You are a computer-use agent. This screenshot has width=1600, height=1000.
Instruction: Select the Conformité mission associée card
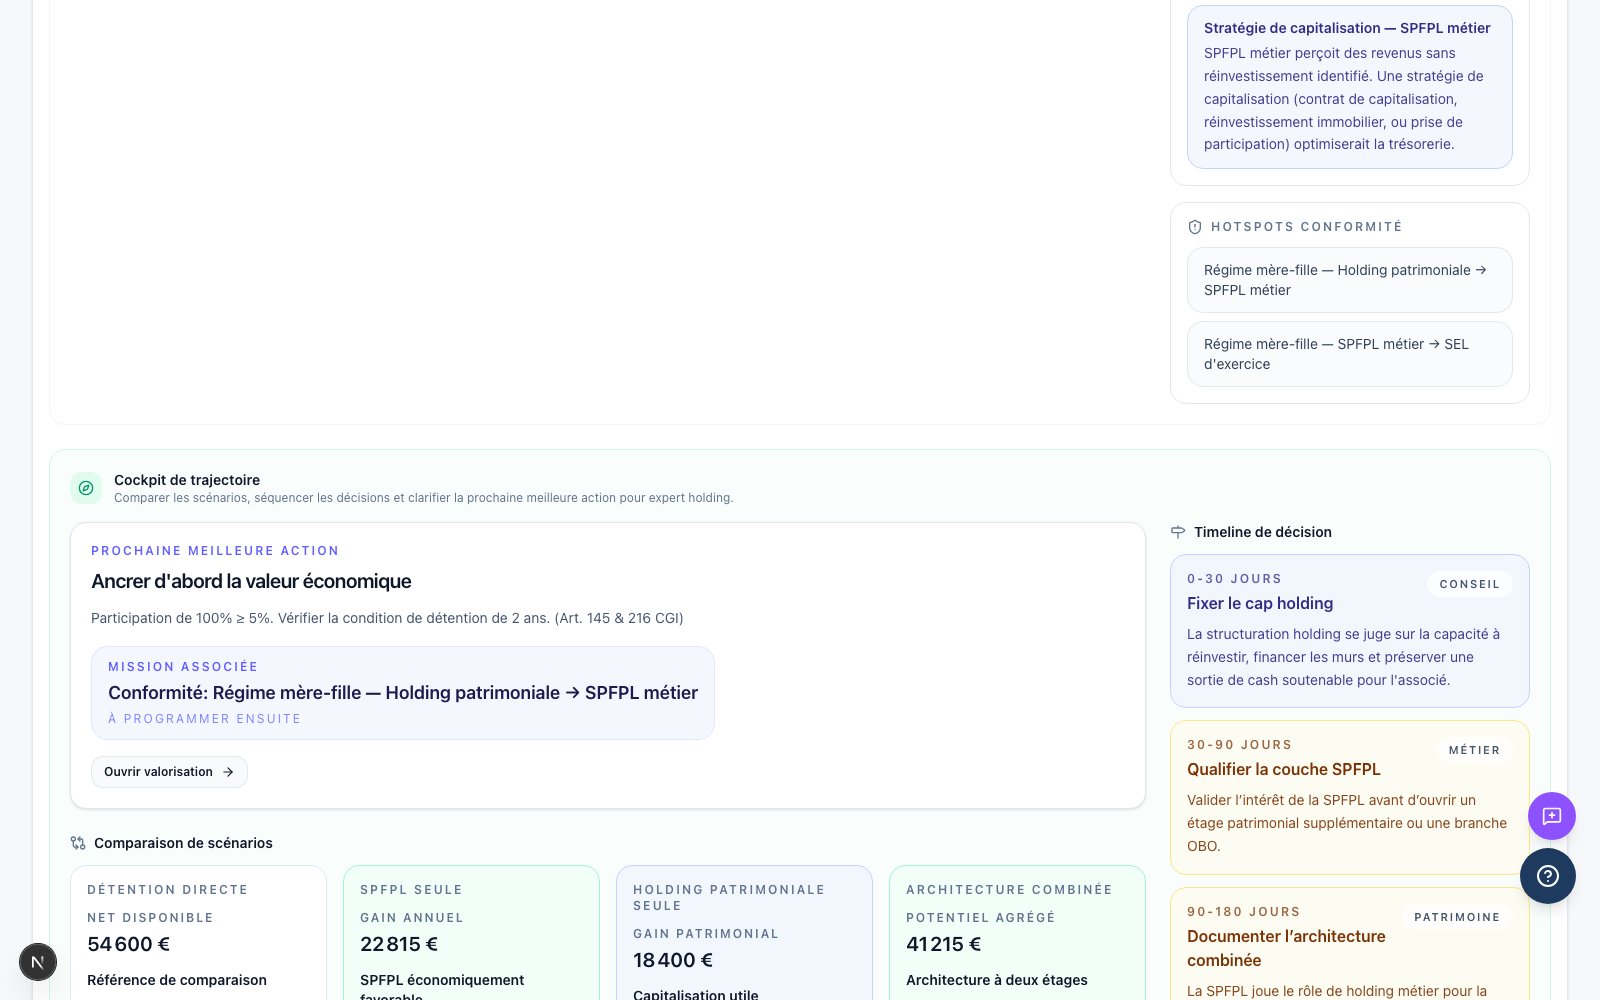403,693
